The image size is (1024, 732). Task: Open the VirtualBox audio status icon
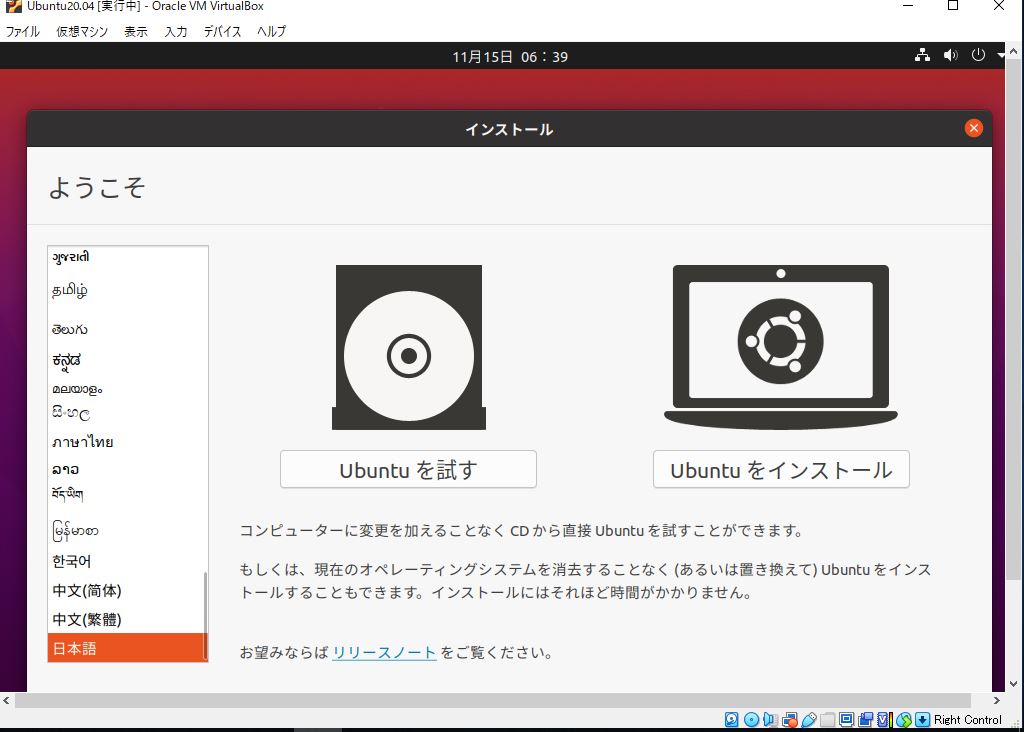[770, 720]
